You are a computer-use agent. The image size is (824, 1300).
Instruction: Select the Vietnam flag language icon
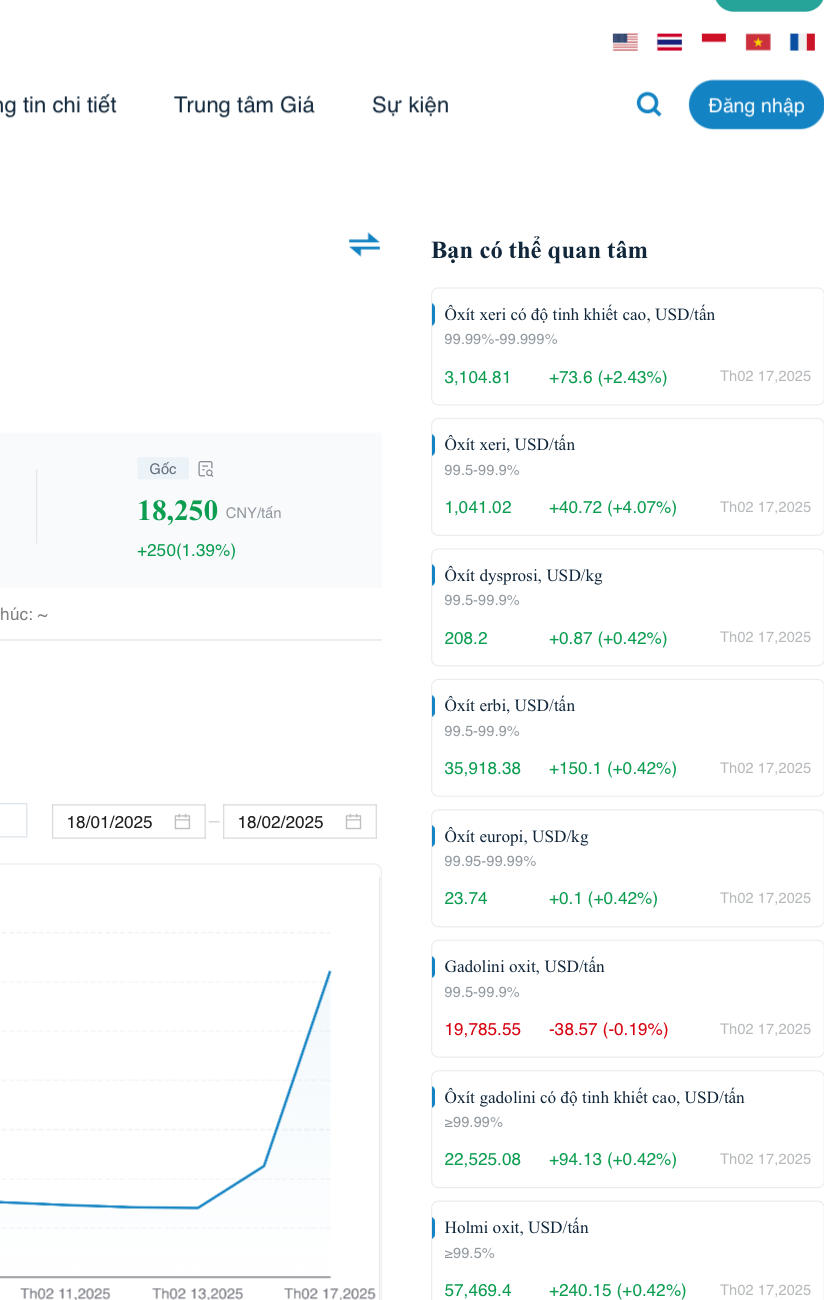(758, 42)
